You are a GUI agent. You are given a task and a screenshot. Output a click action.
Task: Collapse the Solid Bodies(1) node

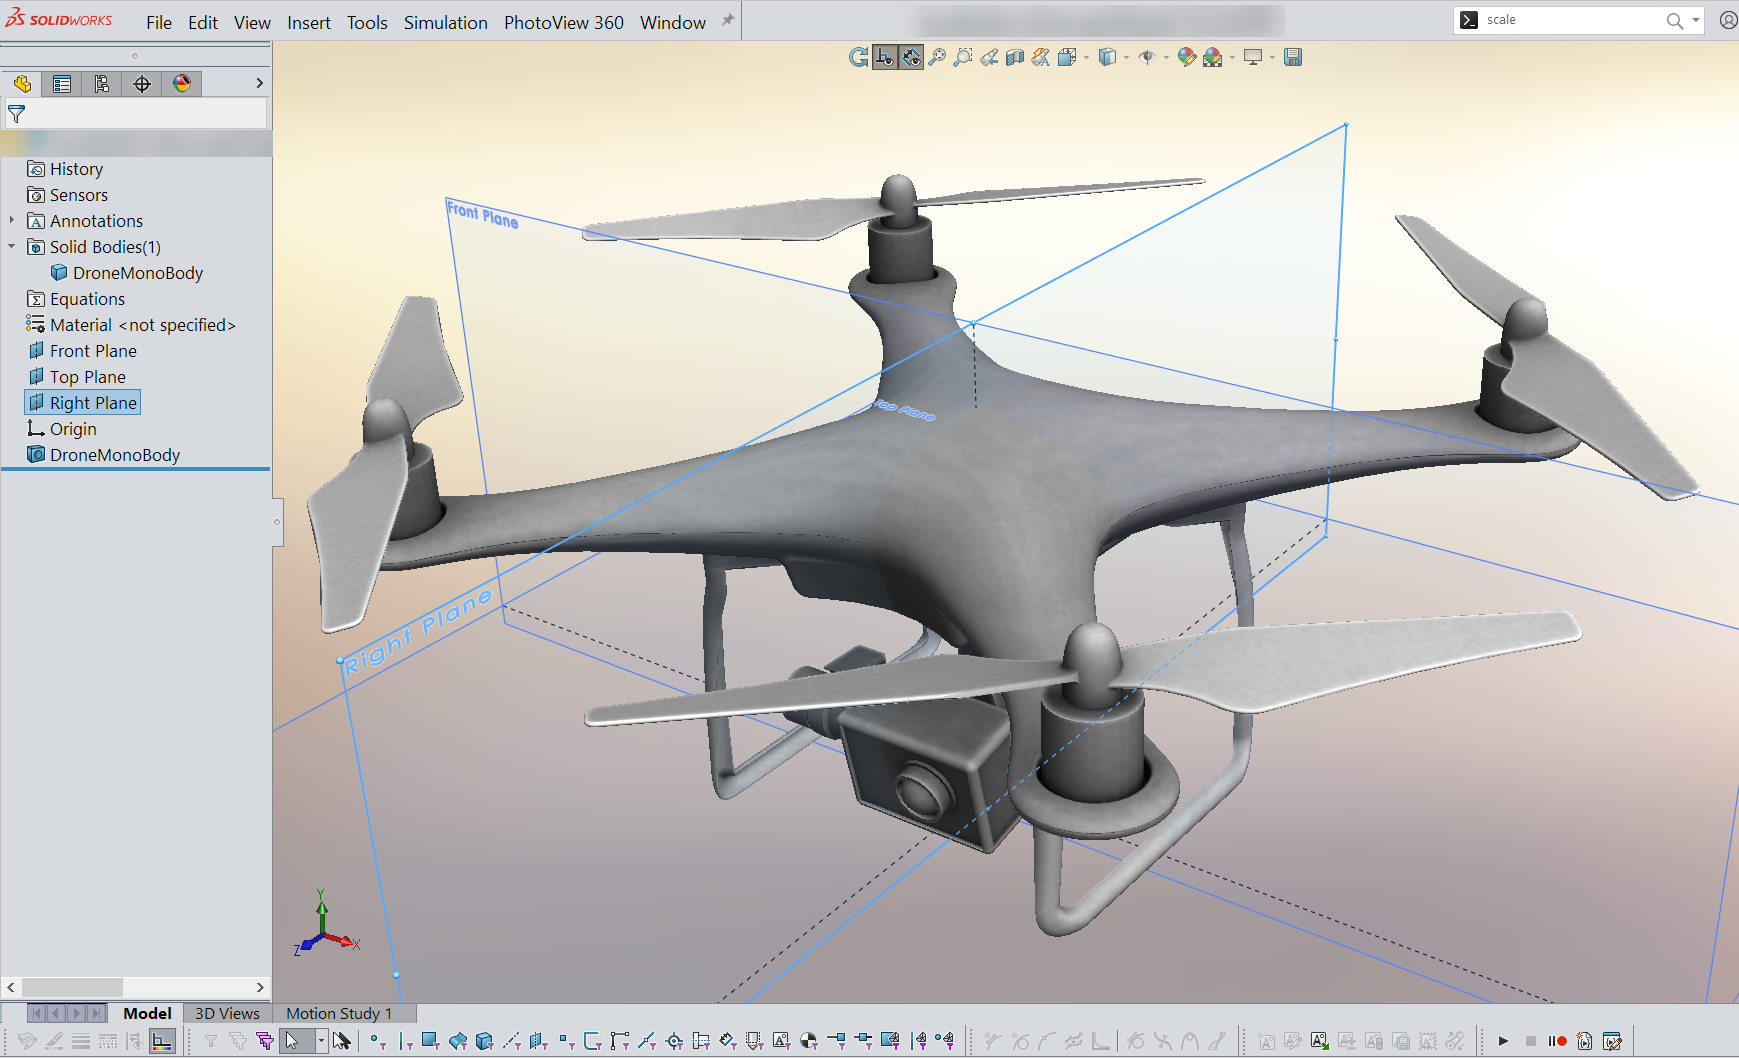tap(11, 247)
